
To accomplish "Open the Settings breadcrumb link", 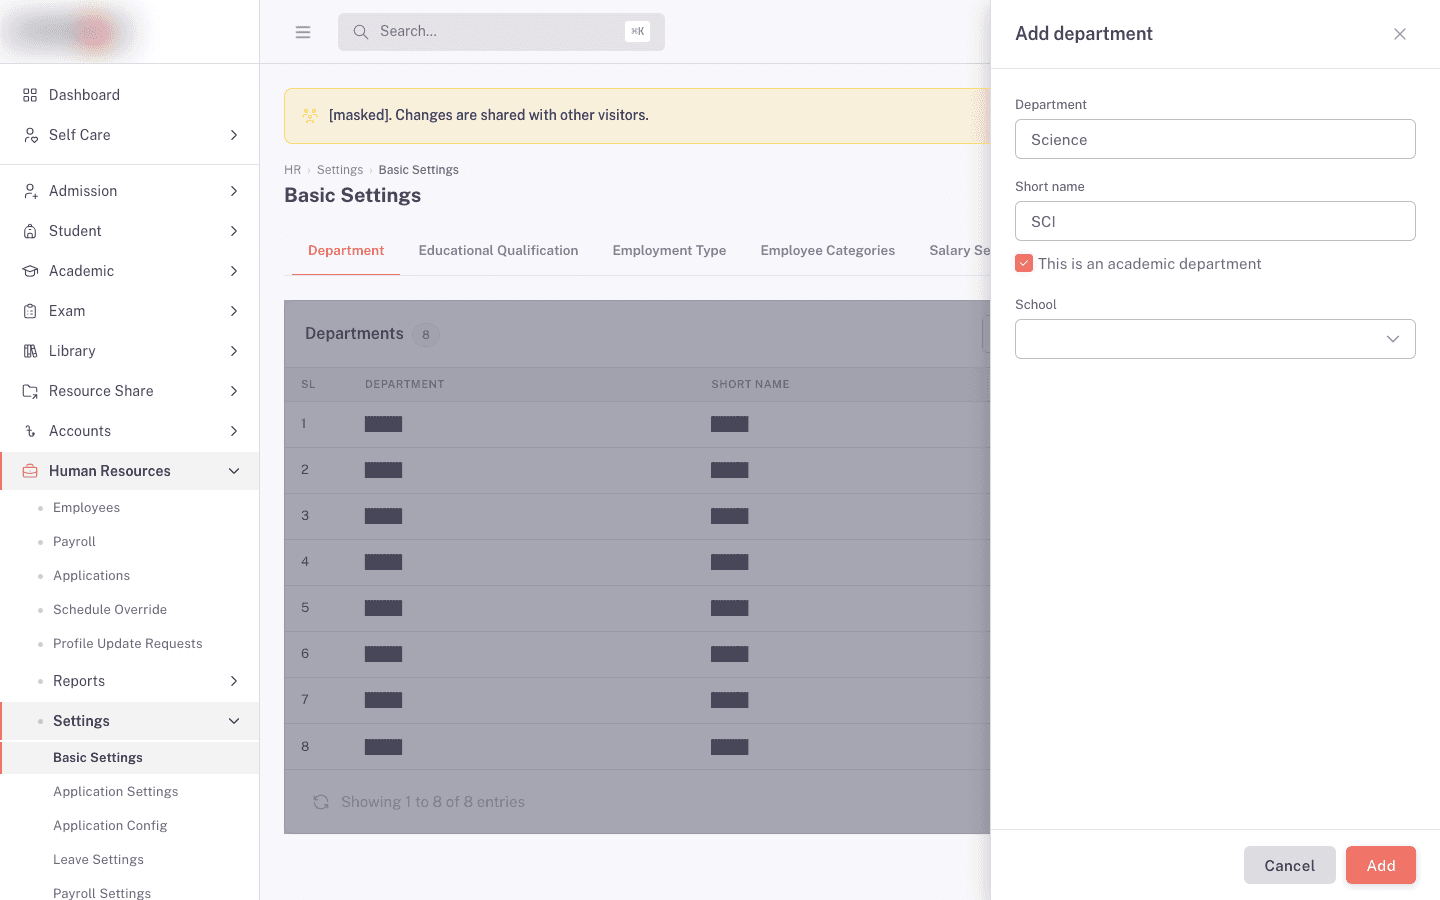I will tap(340, 170).
